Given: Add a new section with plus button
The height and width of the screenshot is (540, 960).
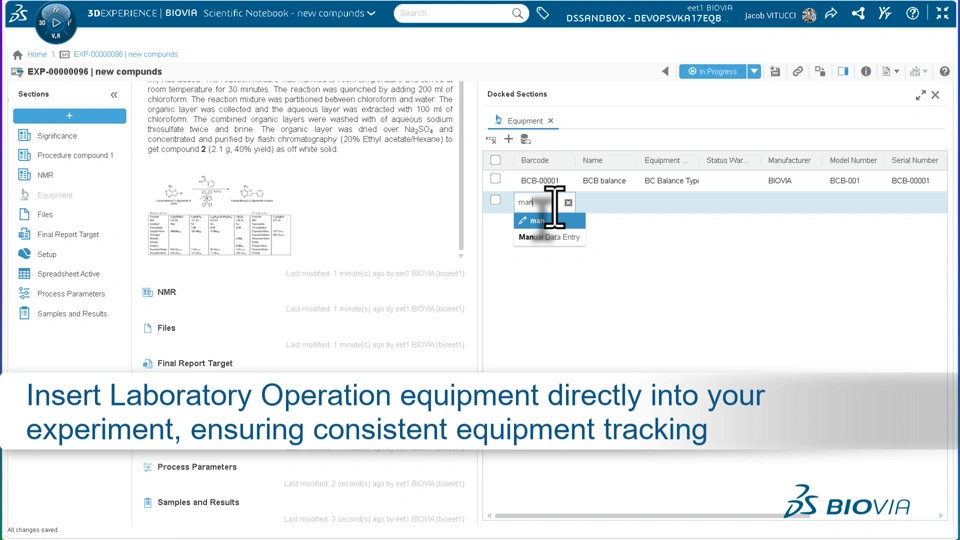Looking at the screenshot, I should (69, 116).
